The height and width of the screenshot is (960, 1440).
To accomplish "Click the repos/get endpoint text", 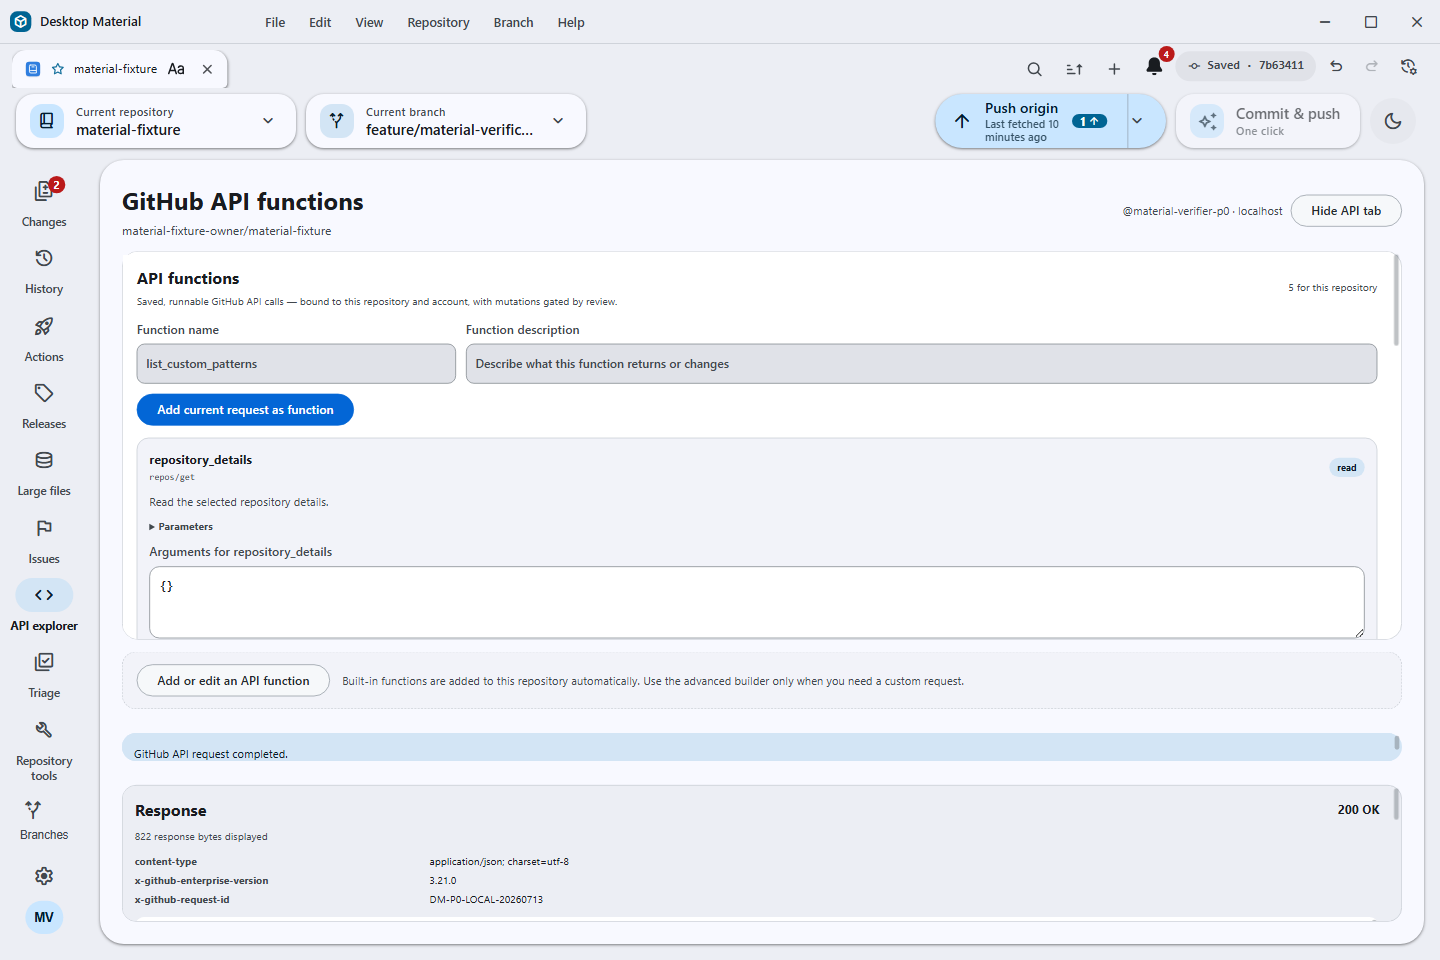I will 172,478.
